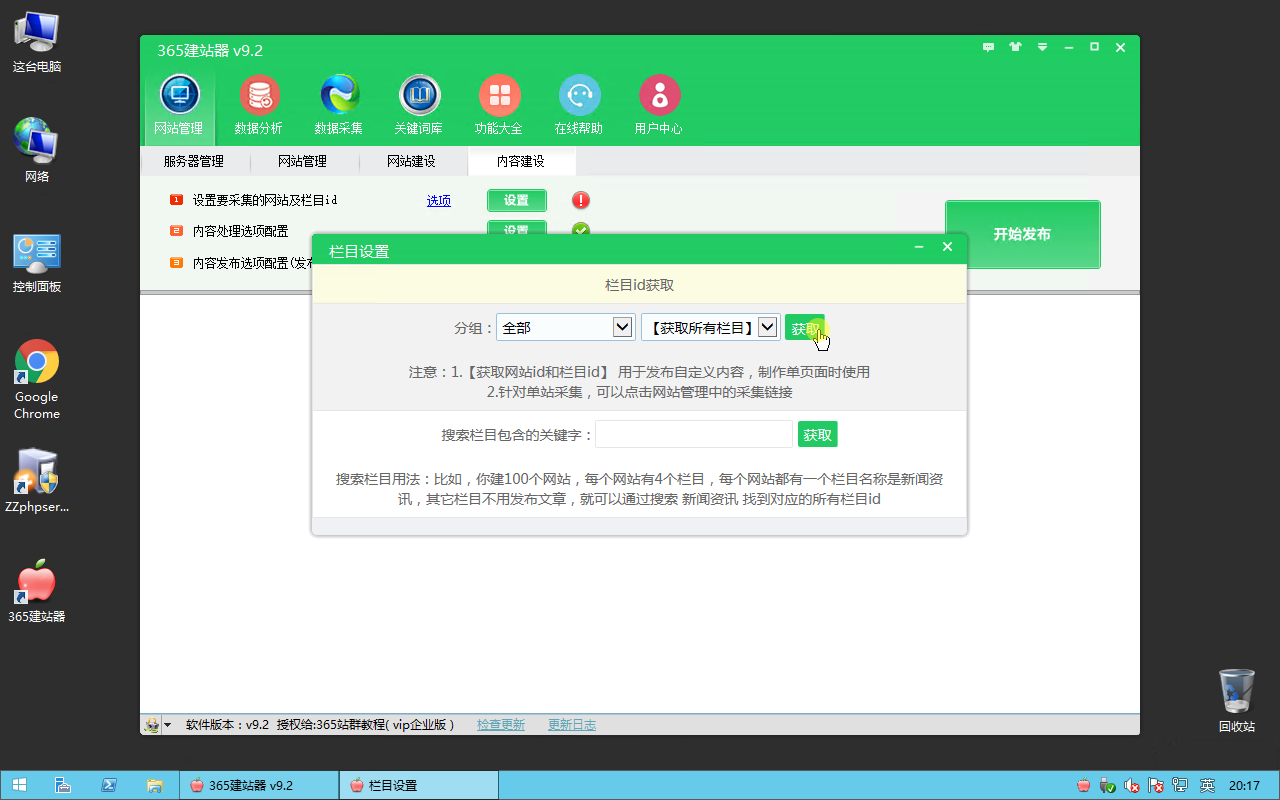1280x800 pixels.
Task: Open Server Manager in taskbar
Action: click(x=62, y=785)
